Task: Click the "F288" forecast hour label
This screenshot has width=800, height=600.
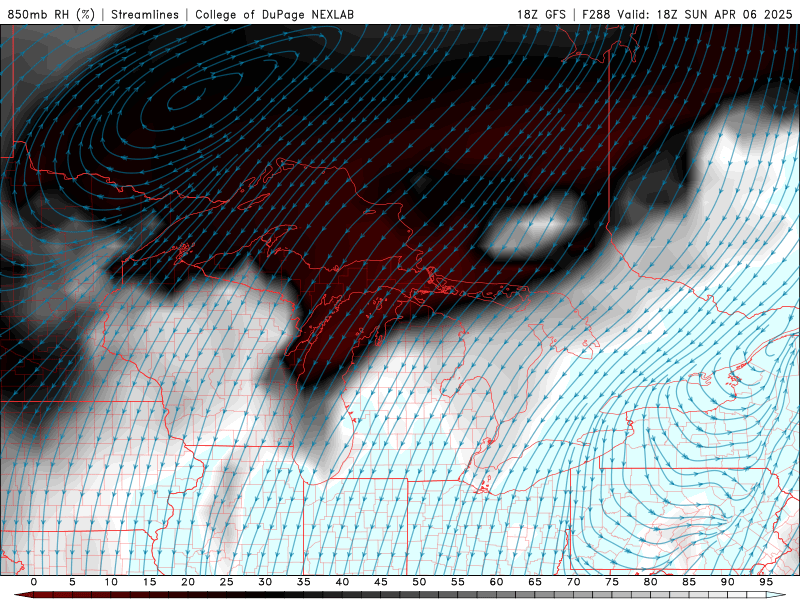Action: pyautogui.click(x=596, y=14)
